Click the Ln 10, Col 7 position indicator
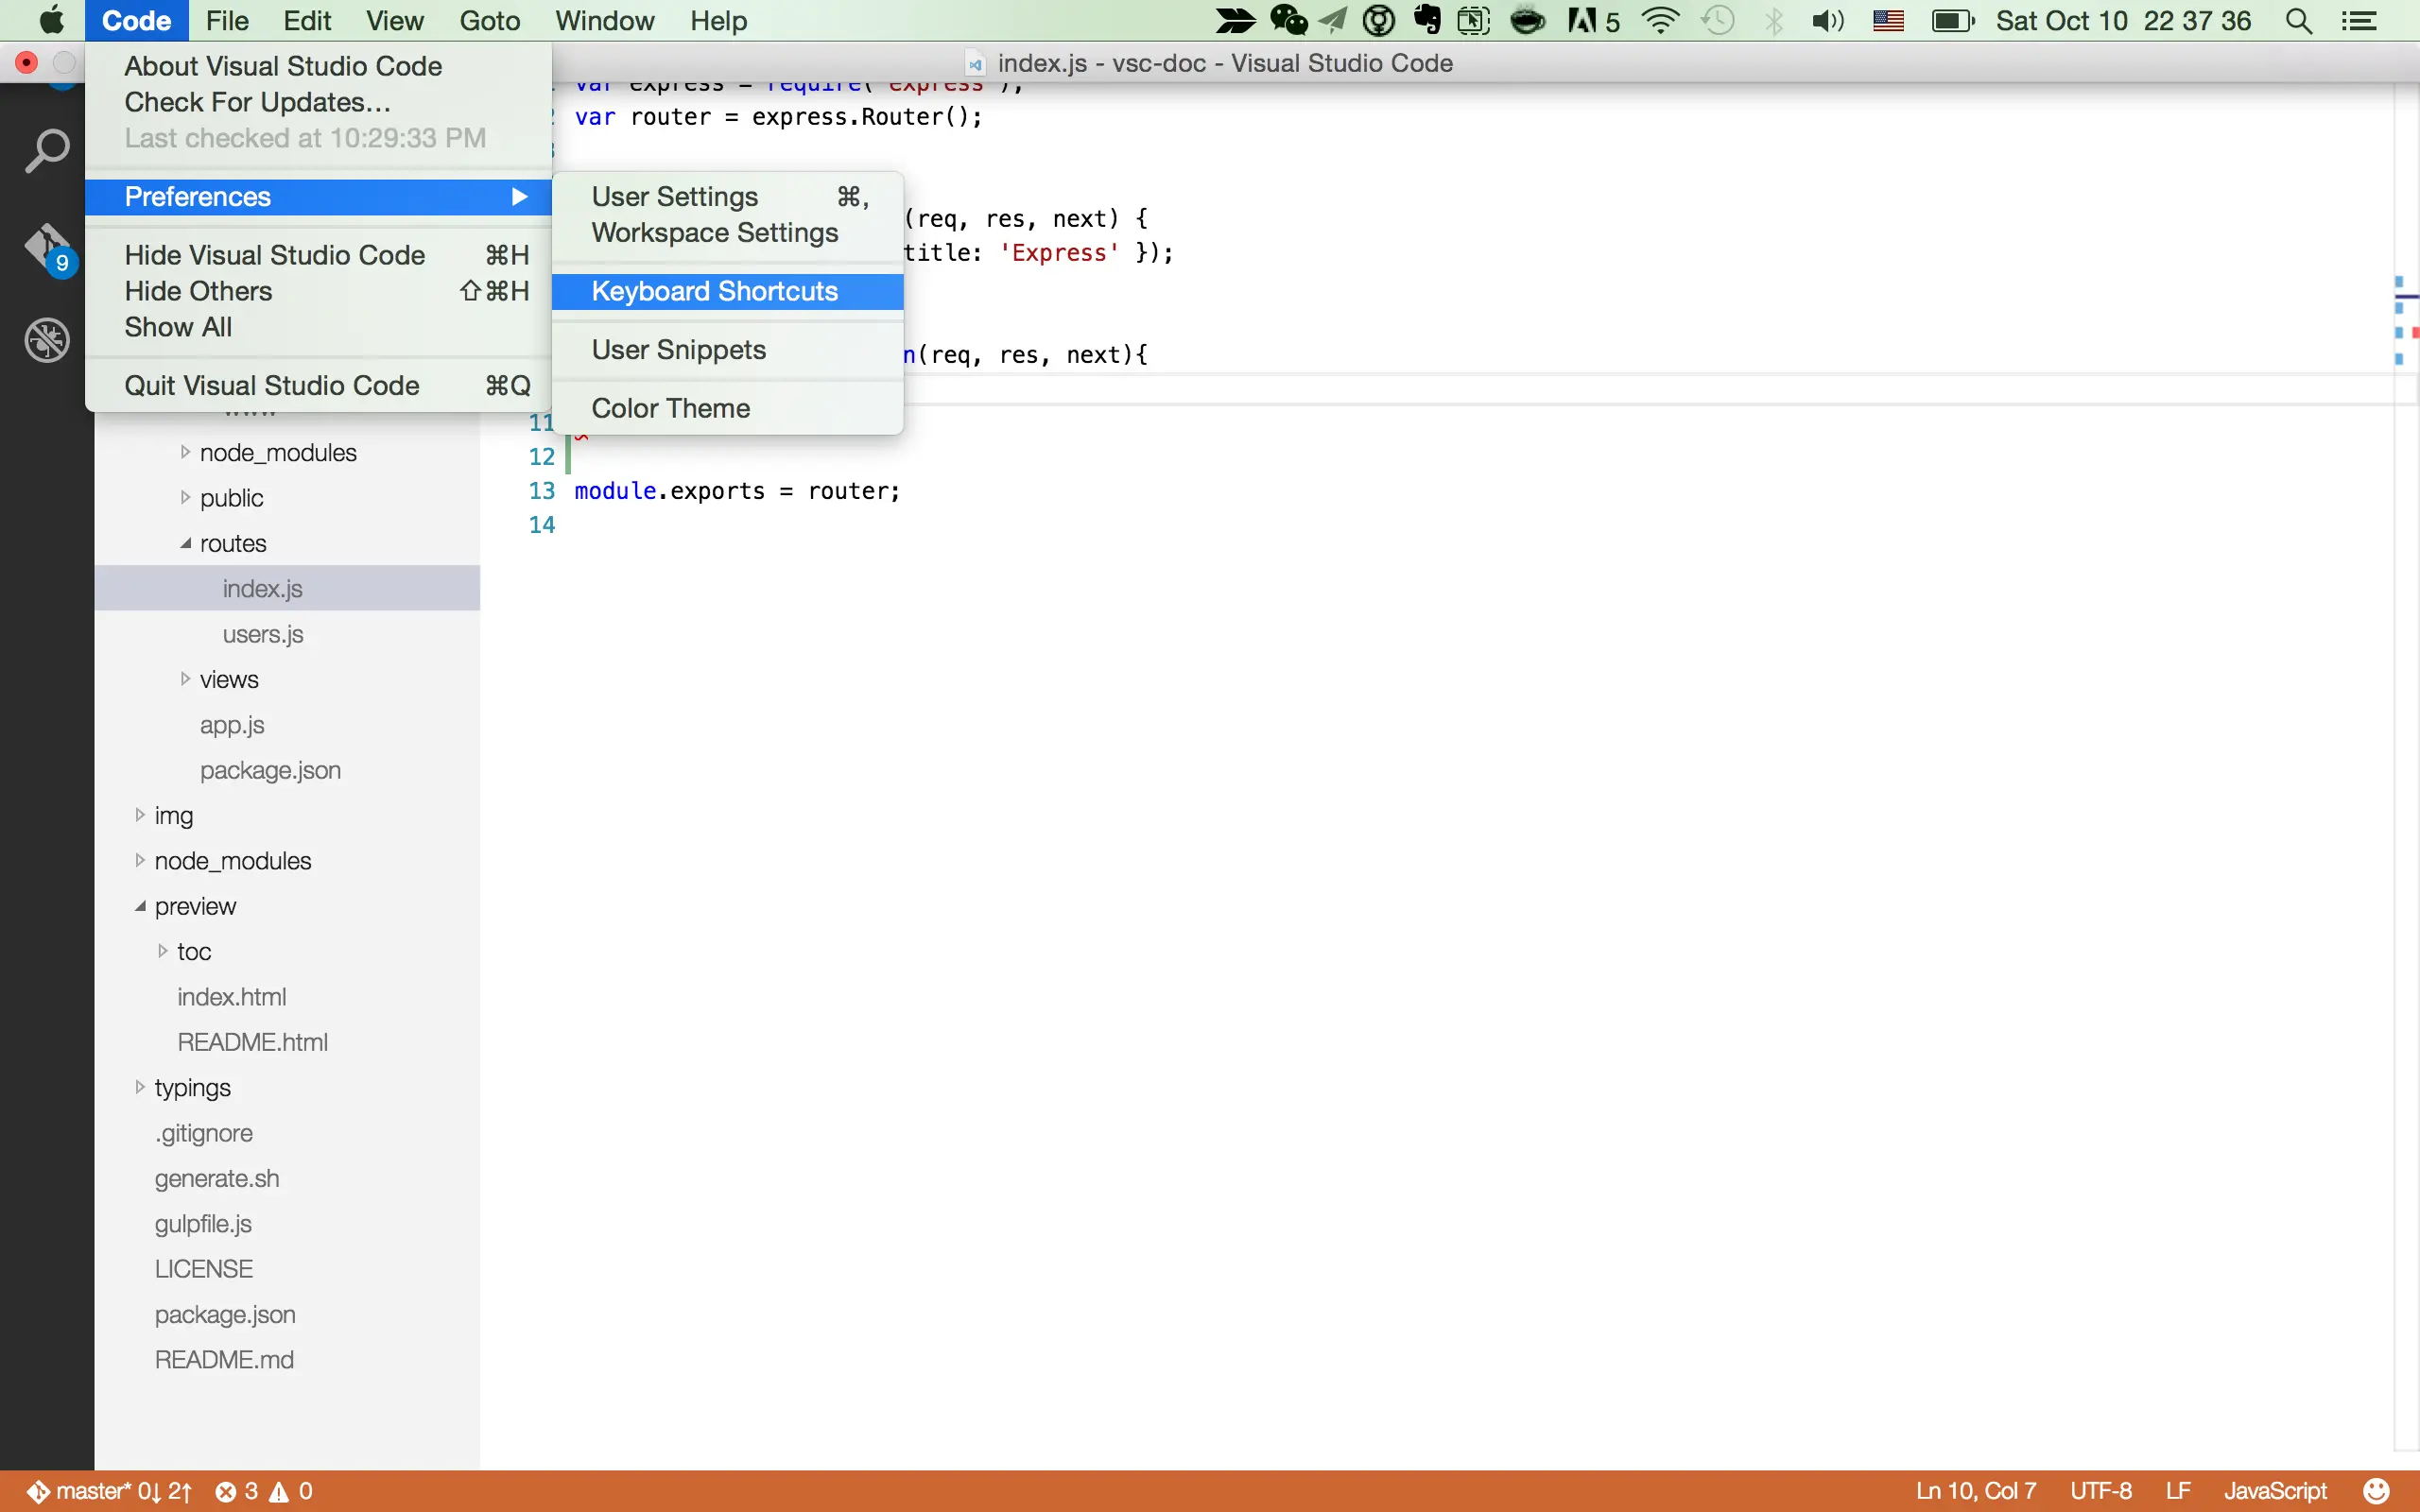The height and width of the screenshot is (1512, 2420). coord(1975,1491)
